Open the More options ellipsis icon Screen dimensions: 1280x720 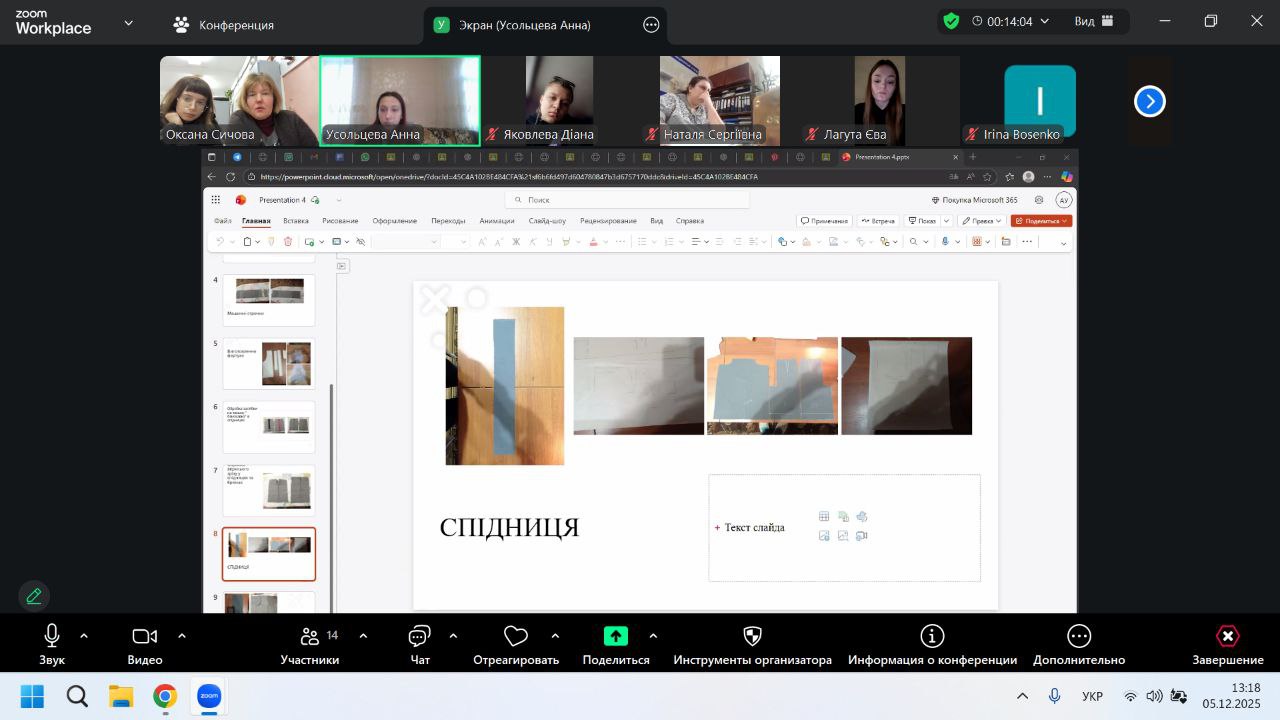click(1079, 636)
